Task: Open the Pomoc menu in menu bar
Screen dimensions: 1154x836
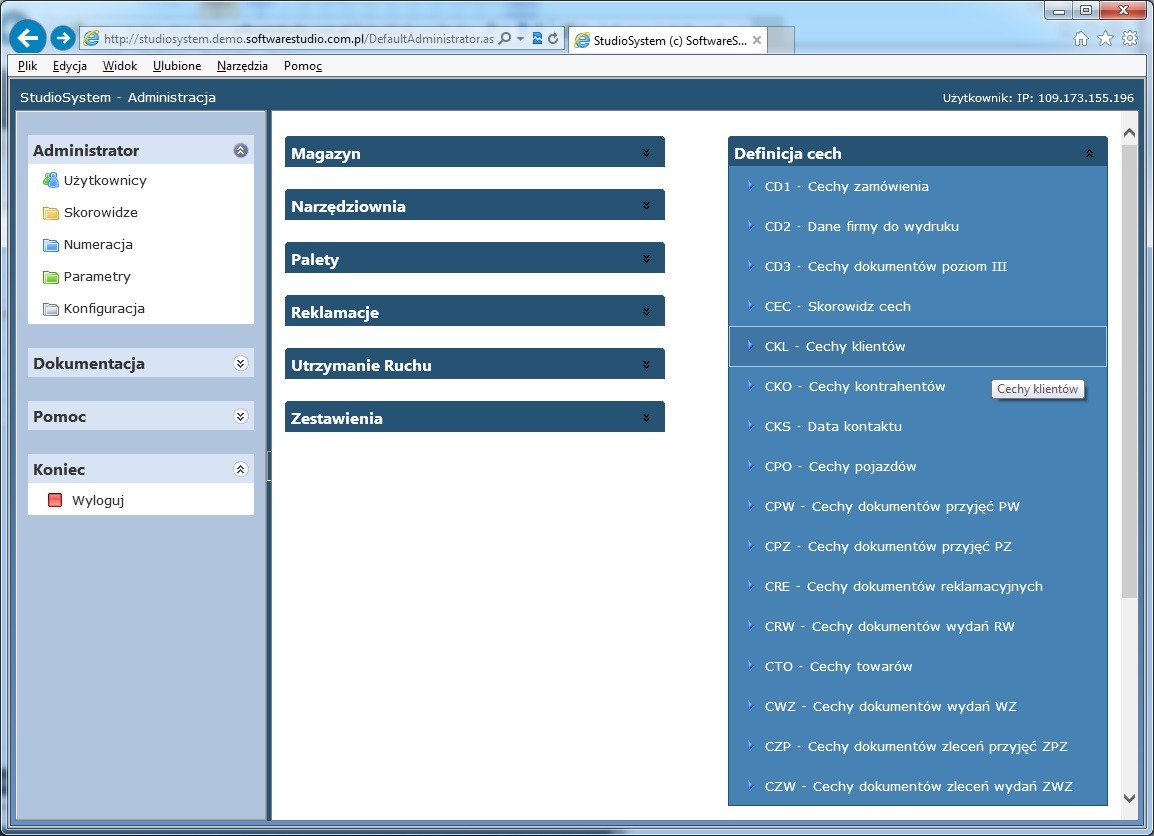Action: (x=302, y=65)
